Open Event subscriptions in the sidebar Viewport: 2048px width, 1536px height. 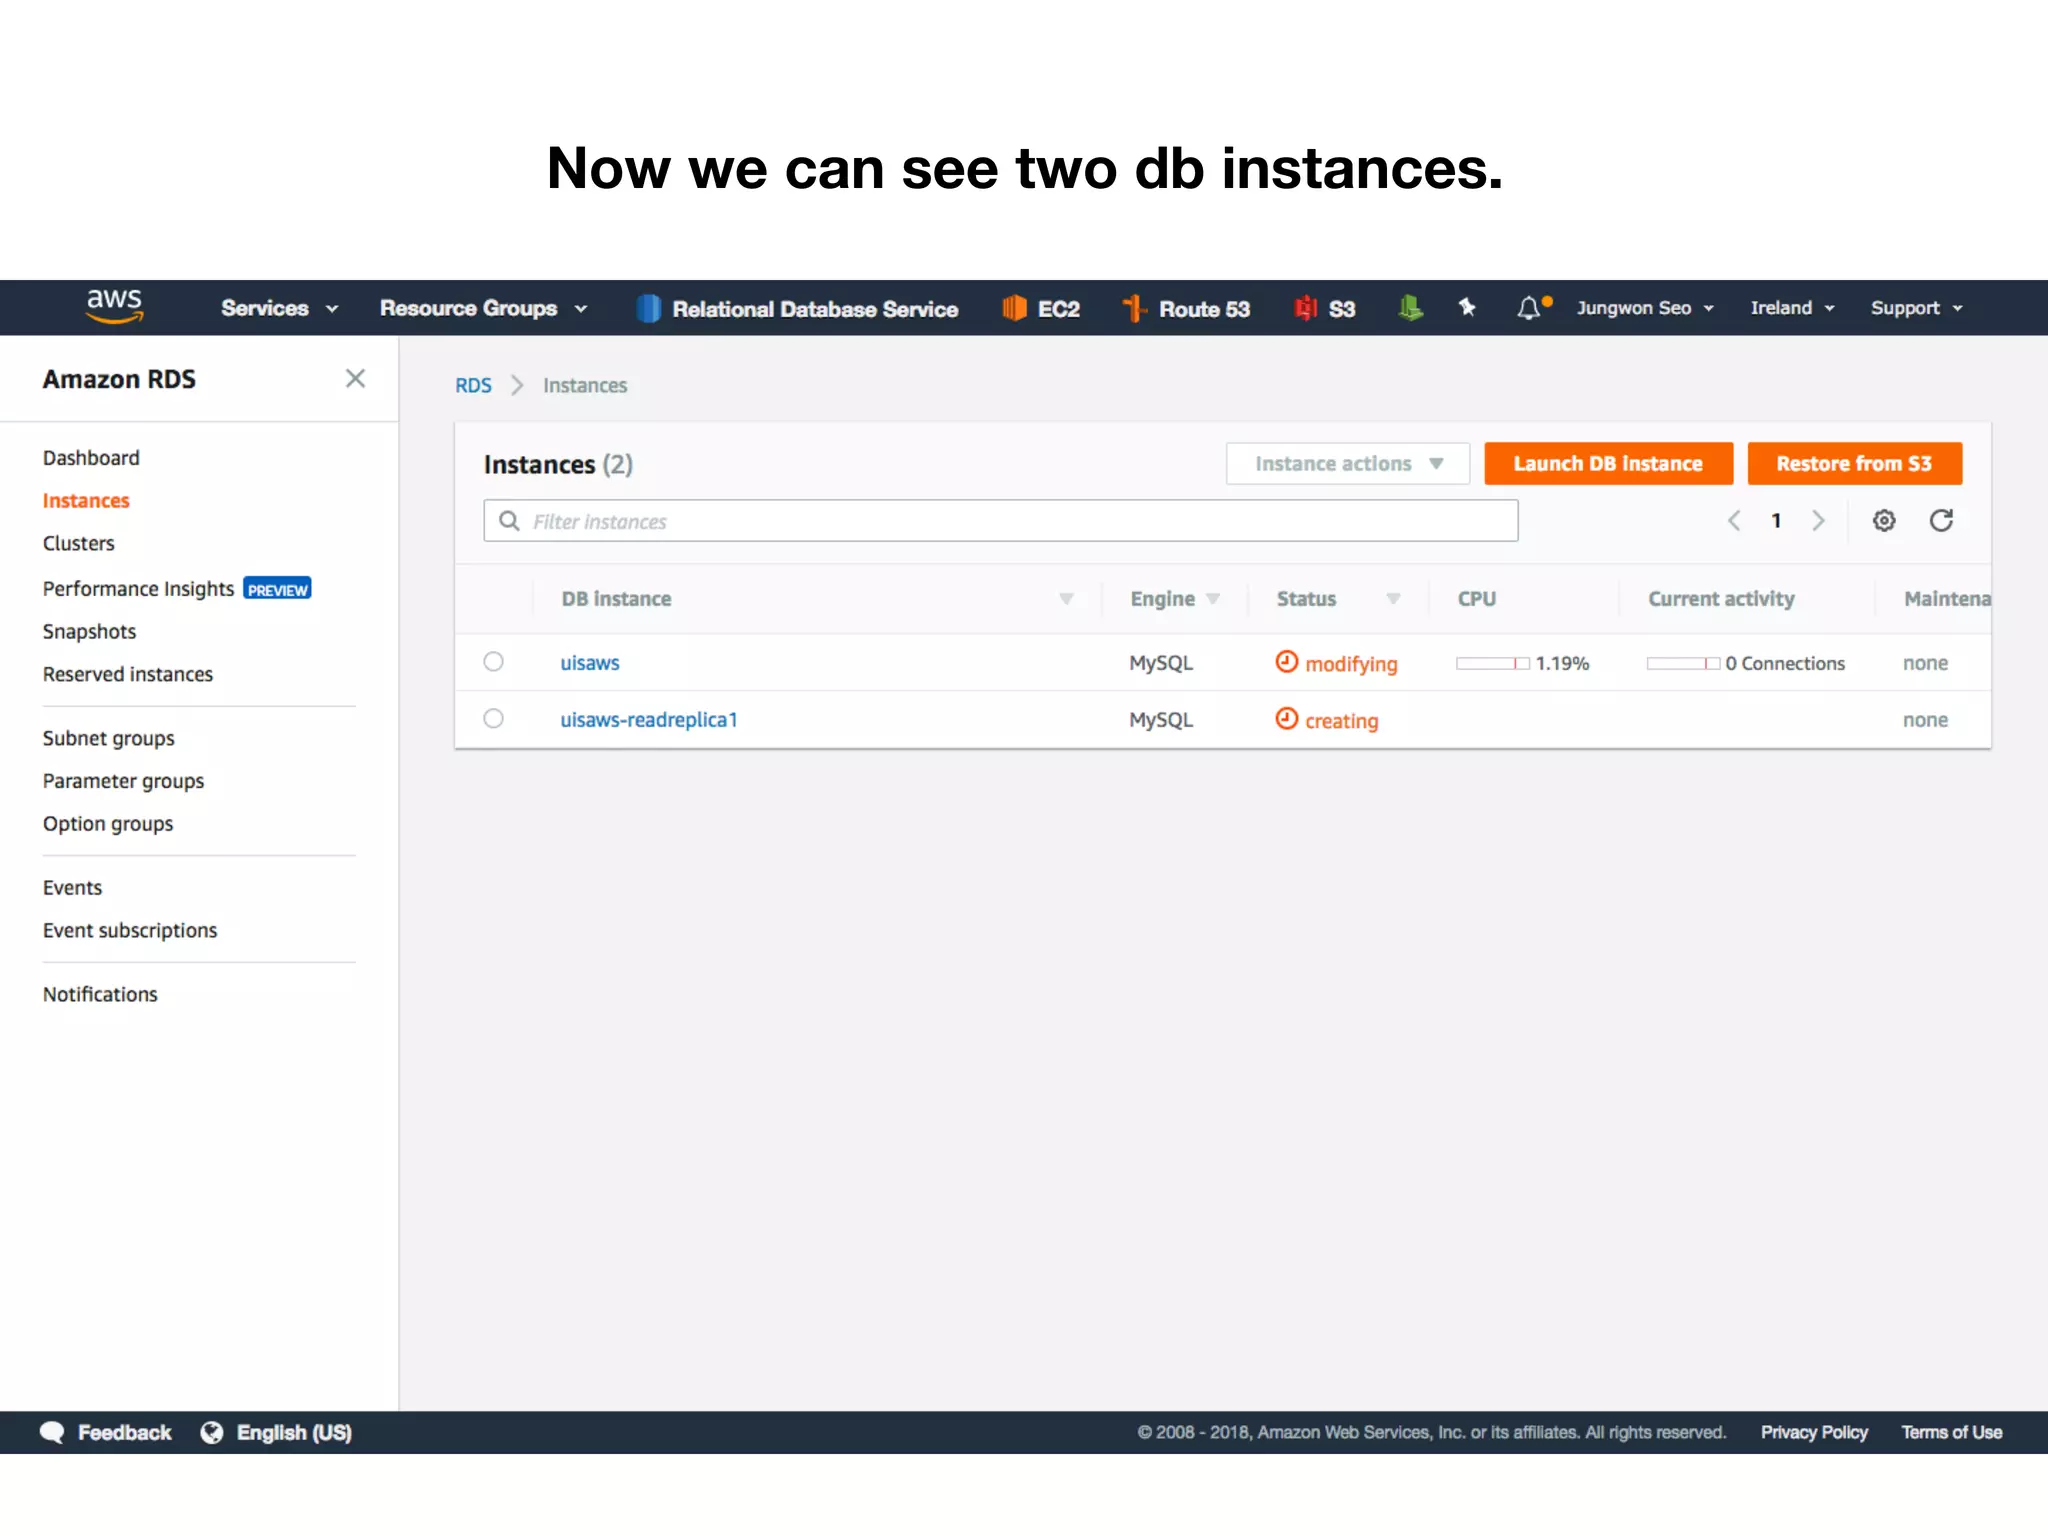130,931
